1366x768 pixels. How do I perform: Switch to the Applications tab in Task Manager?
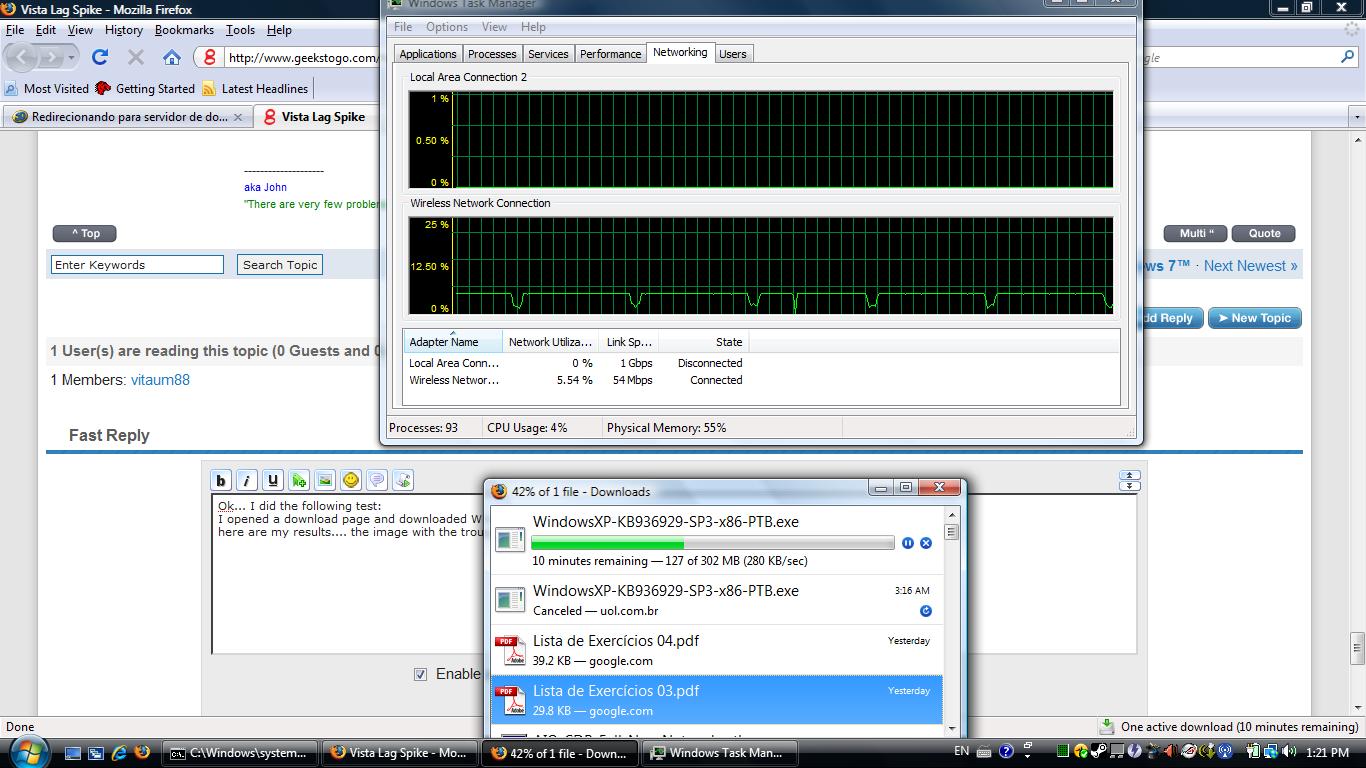pyautogui.click(x=428, y=54)
